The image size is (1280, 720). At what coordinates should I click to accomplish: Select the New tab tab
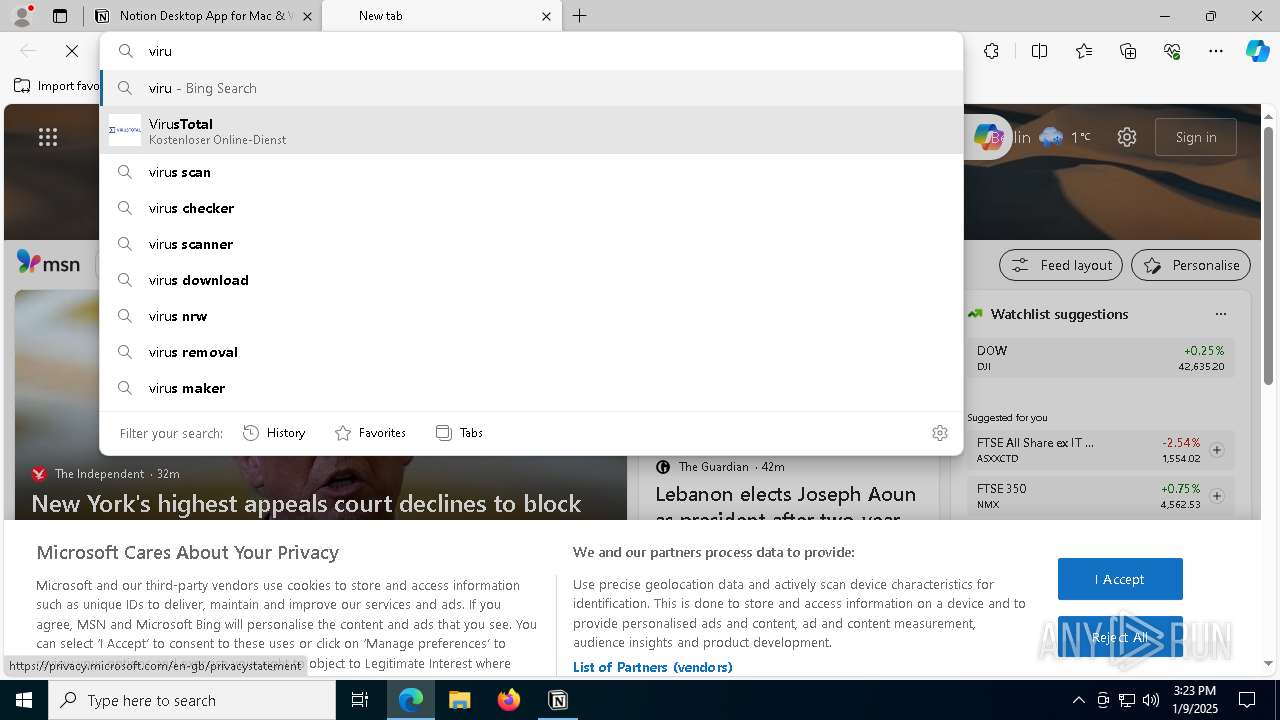440,16
